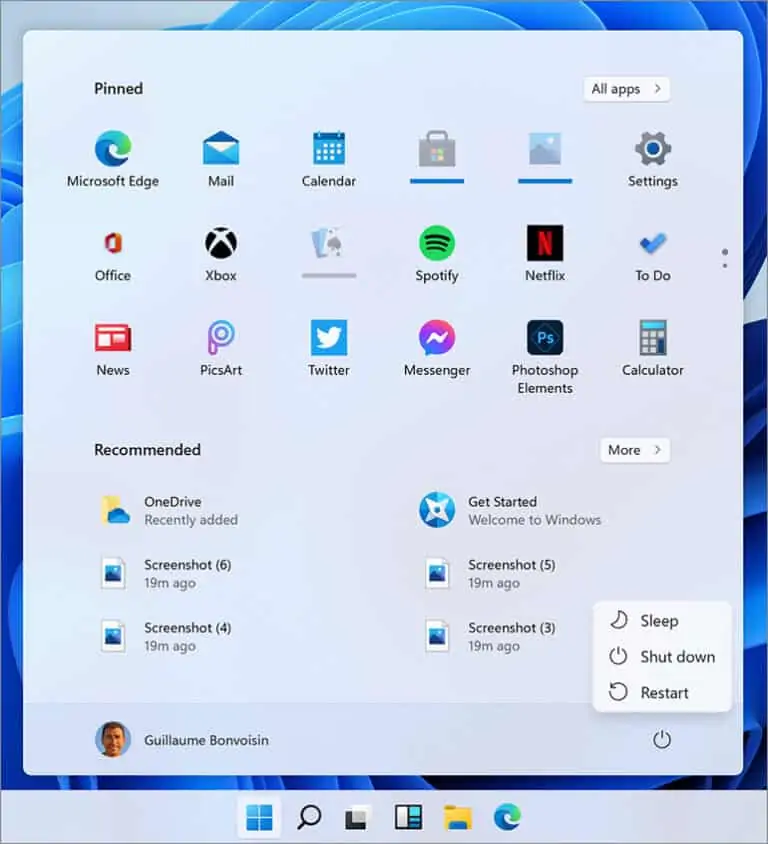Open the Microsoft Store shopping bag icon

click(x=437, y=149)
